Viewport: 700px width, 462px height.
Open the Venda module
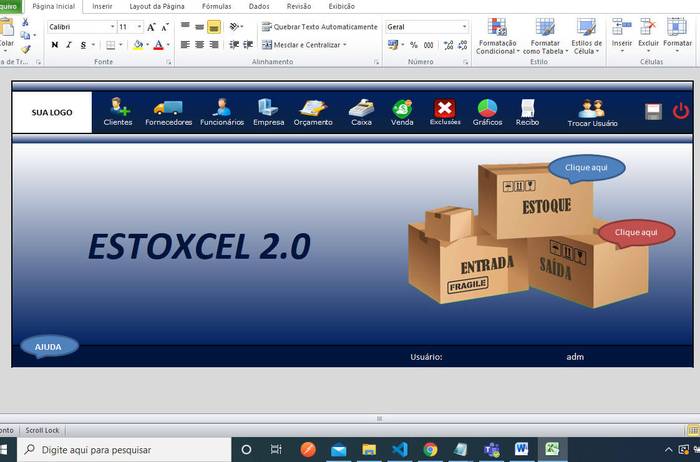click(x=402, y=112)
